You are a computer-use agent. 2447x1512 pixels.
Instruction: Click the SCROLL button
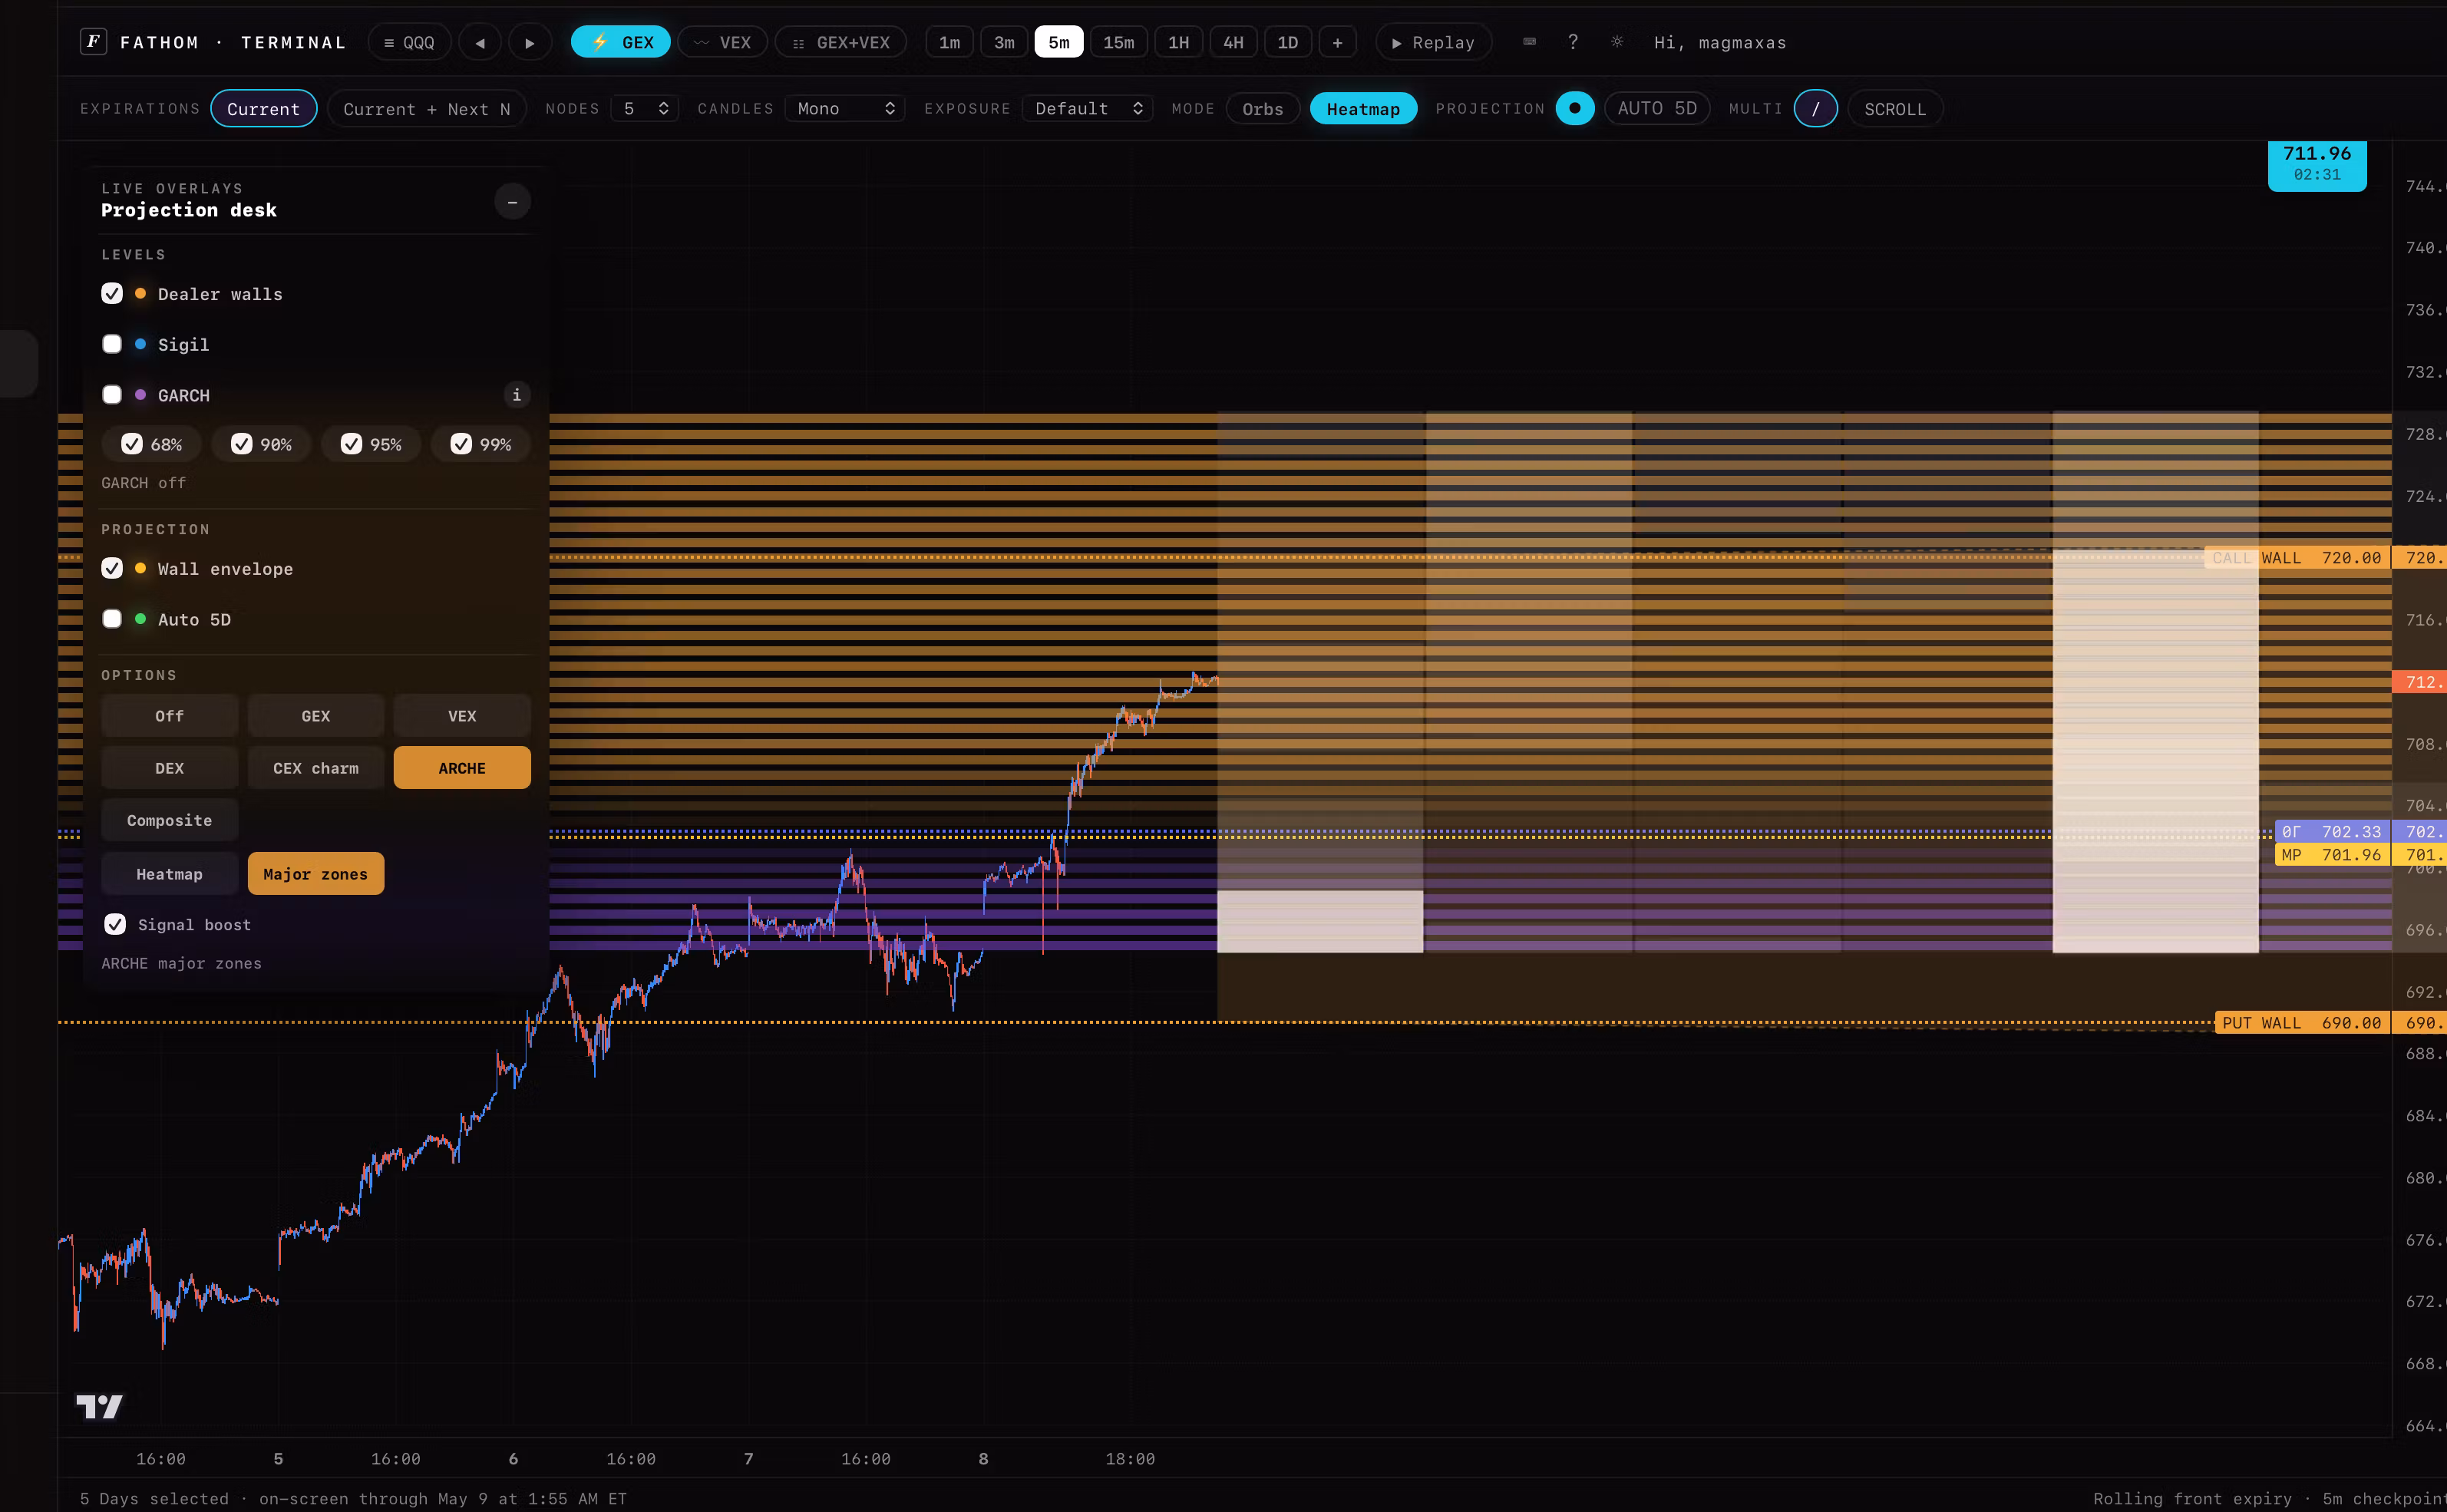coord(1895,109)
